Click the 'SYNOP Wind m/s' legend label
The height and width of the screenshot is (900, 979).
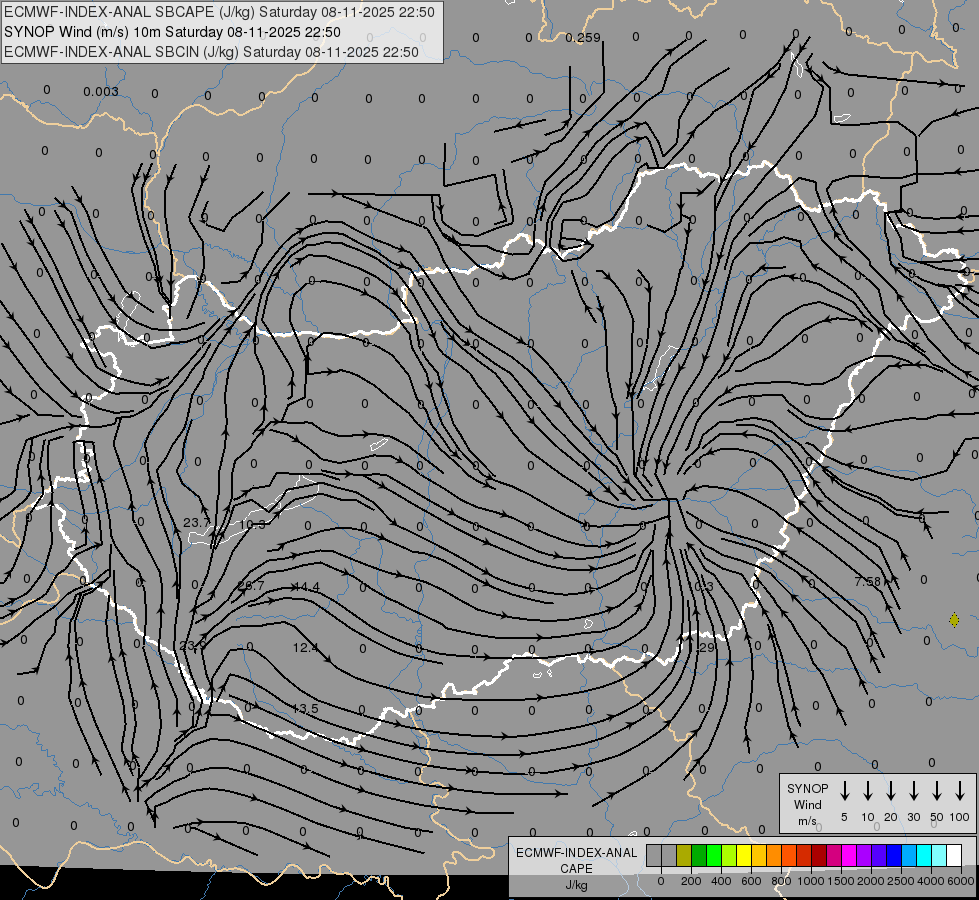pyautogui.click(x=807, y=804)
